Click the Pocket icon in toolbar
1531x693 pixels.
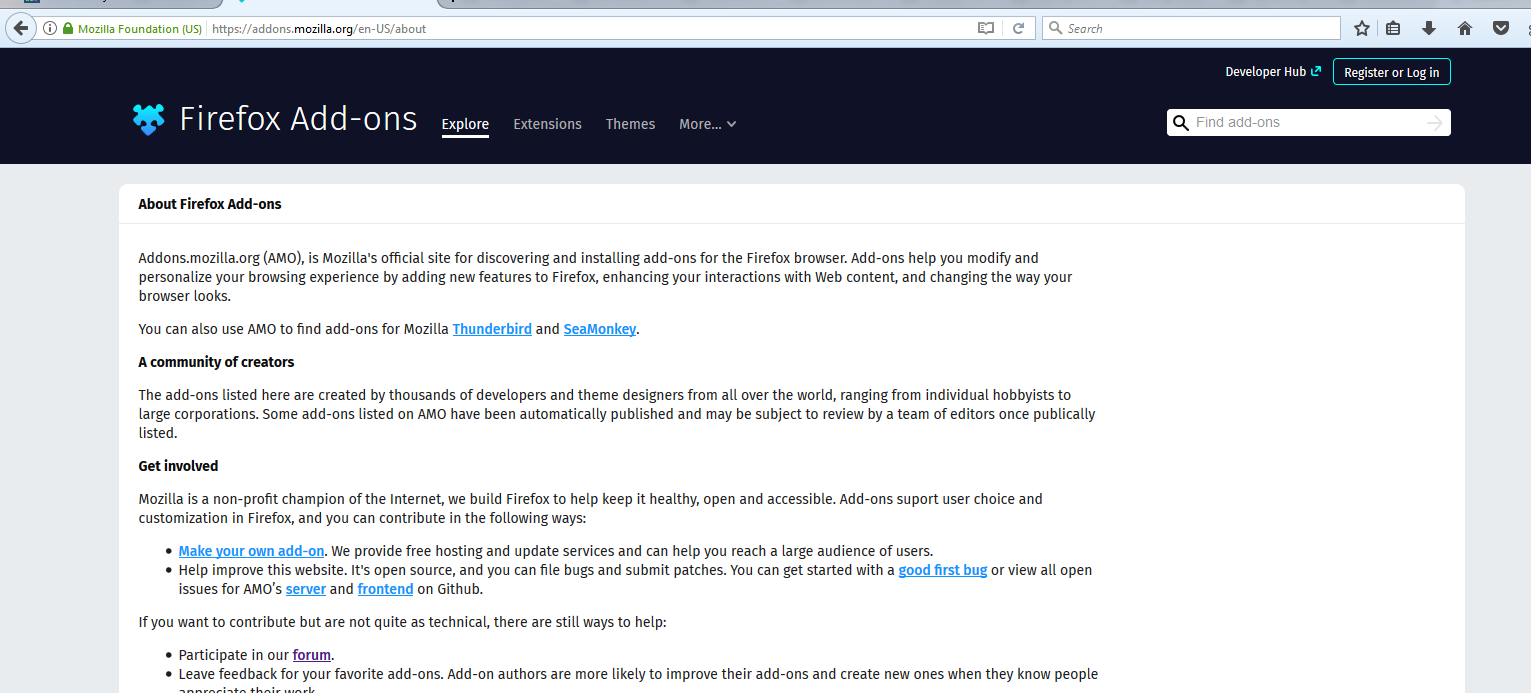coord(1501,29)
